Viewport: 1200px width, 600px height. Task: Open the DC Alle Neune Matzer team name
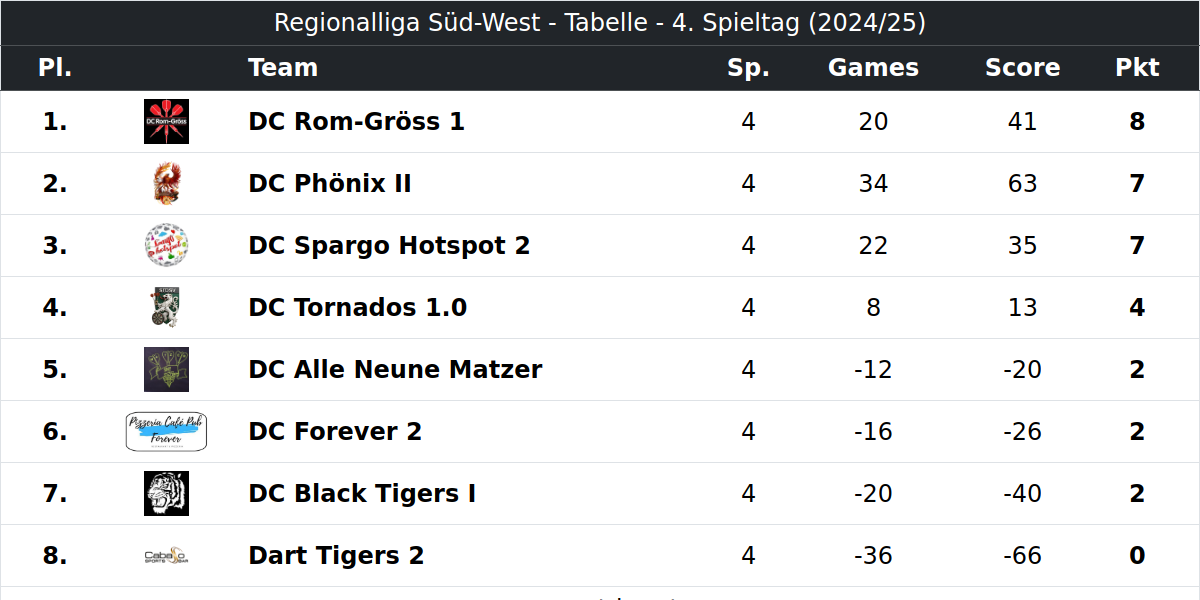[x=395, y=370]
